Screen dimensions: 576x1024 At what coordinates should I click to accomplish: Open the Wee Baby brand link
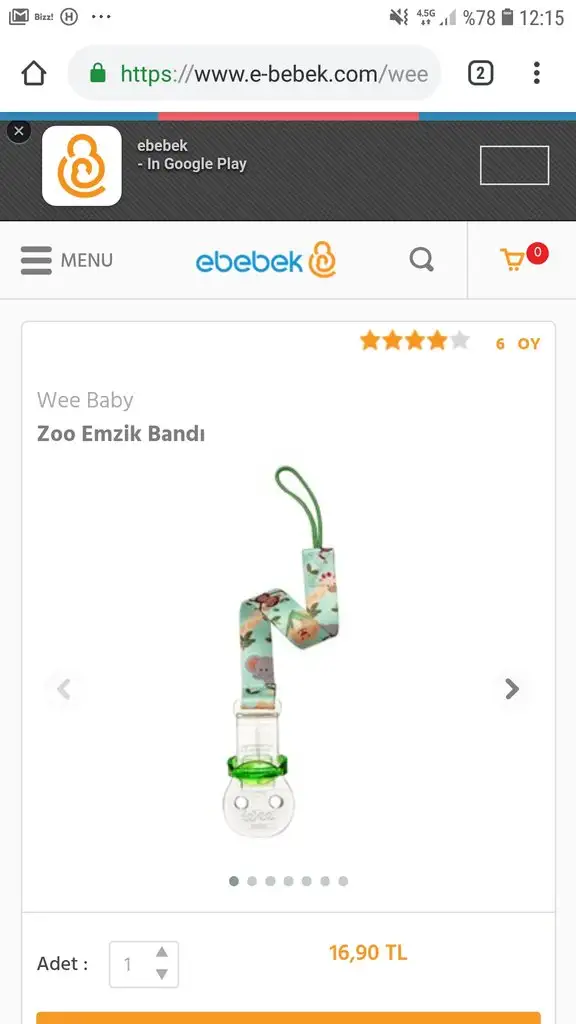tap(86, 400)
